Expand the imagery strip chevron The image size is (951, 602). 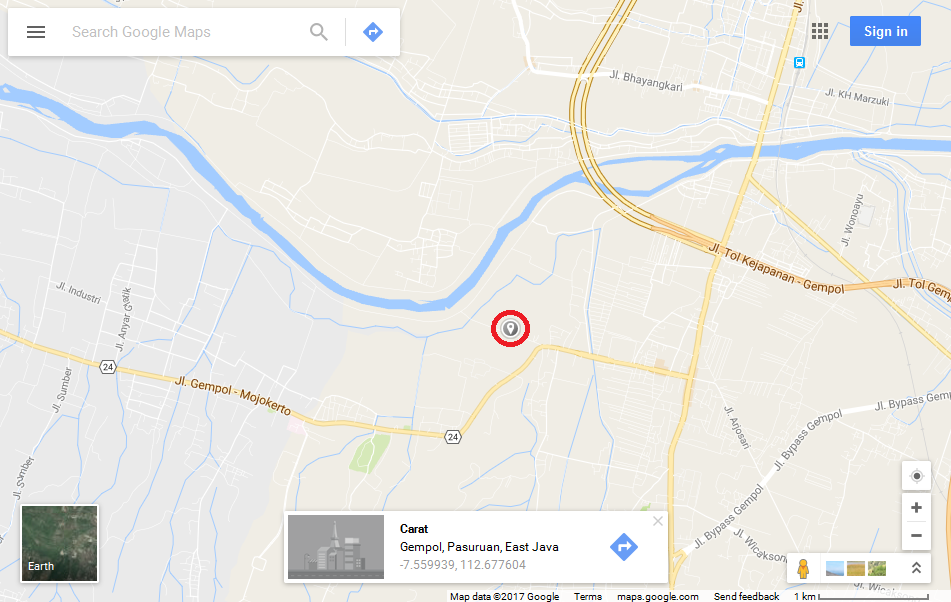[916, 568]
